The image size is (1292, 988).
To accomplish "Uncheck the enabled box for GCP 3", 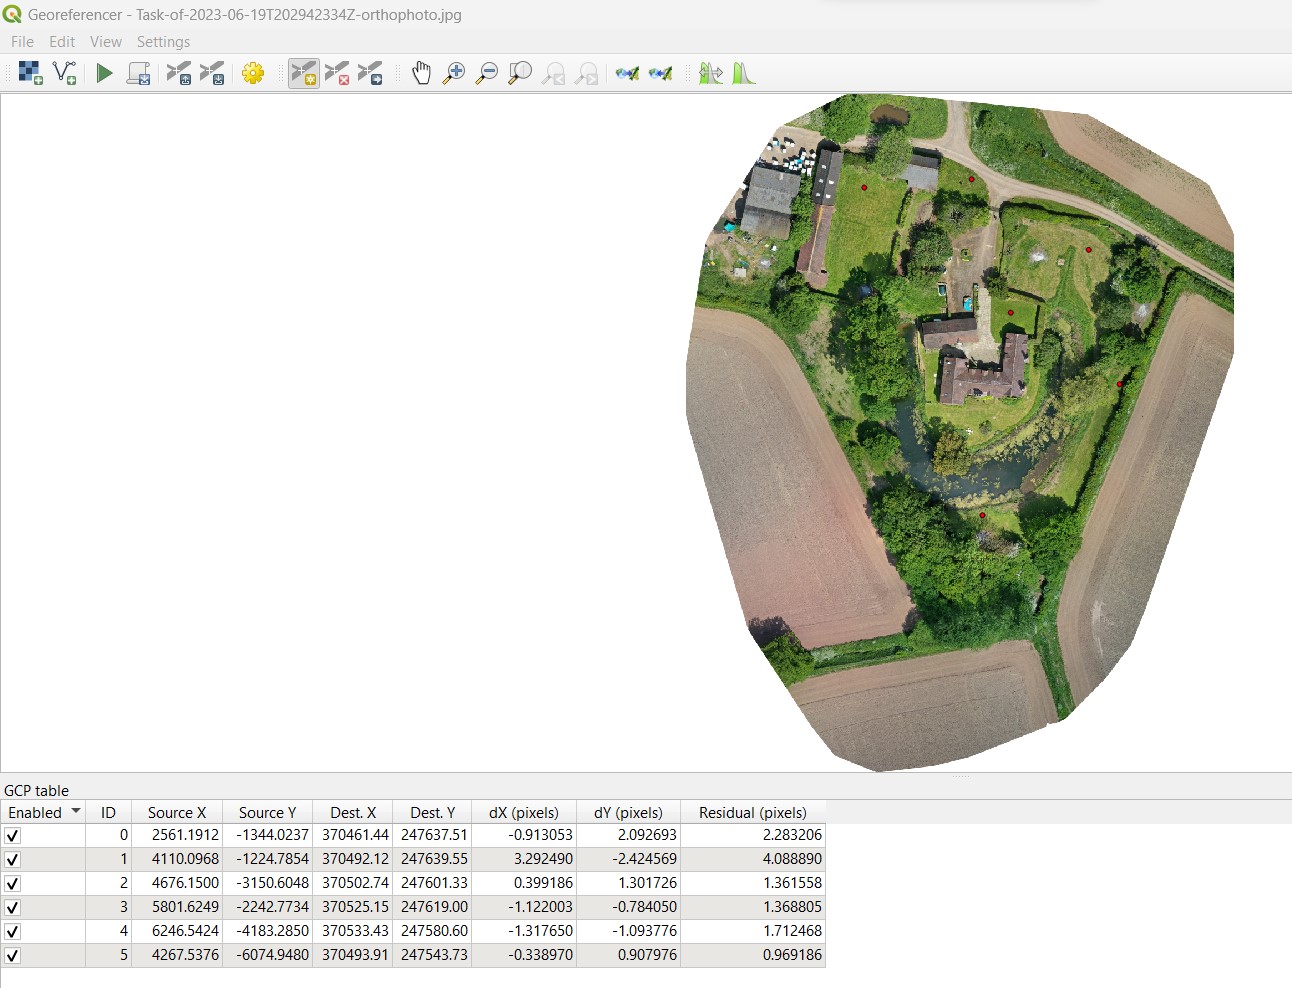I will click(x=13, y=907).
